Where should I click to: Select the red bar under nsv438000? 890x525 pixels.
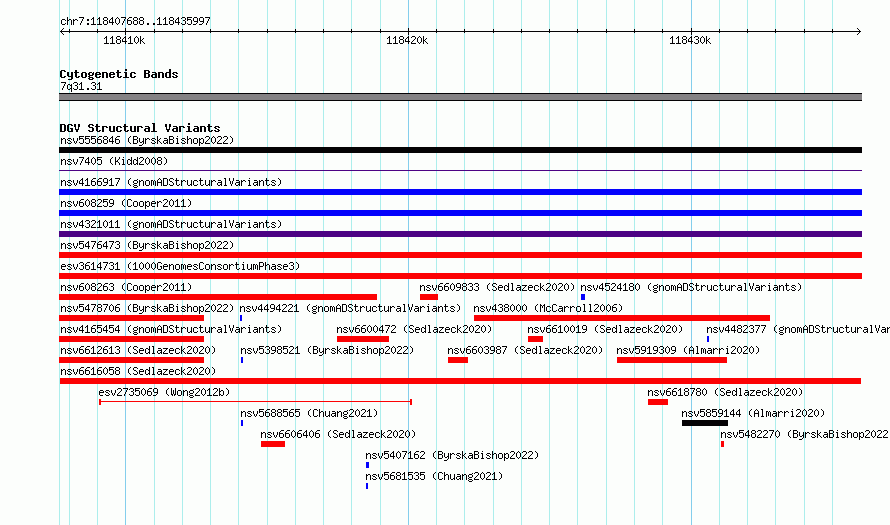622,318
